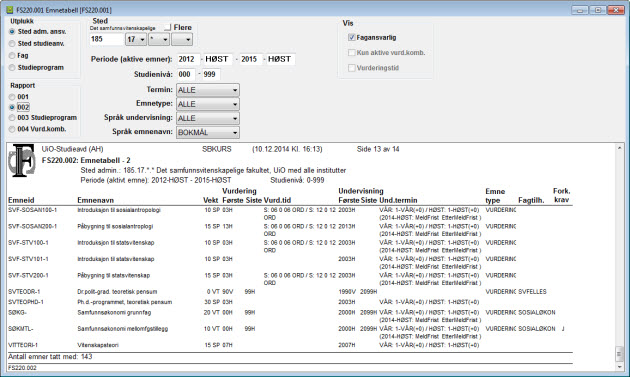Click 'Samfunnsøkonomi grunnfag' course name
Screen dimensions: 630x377
point(115,313)
